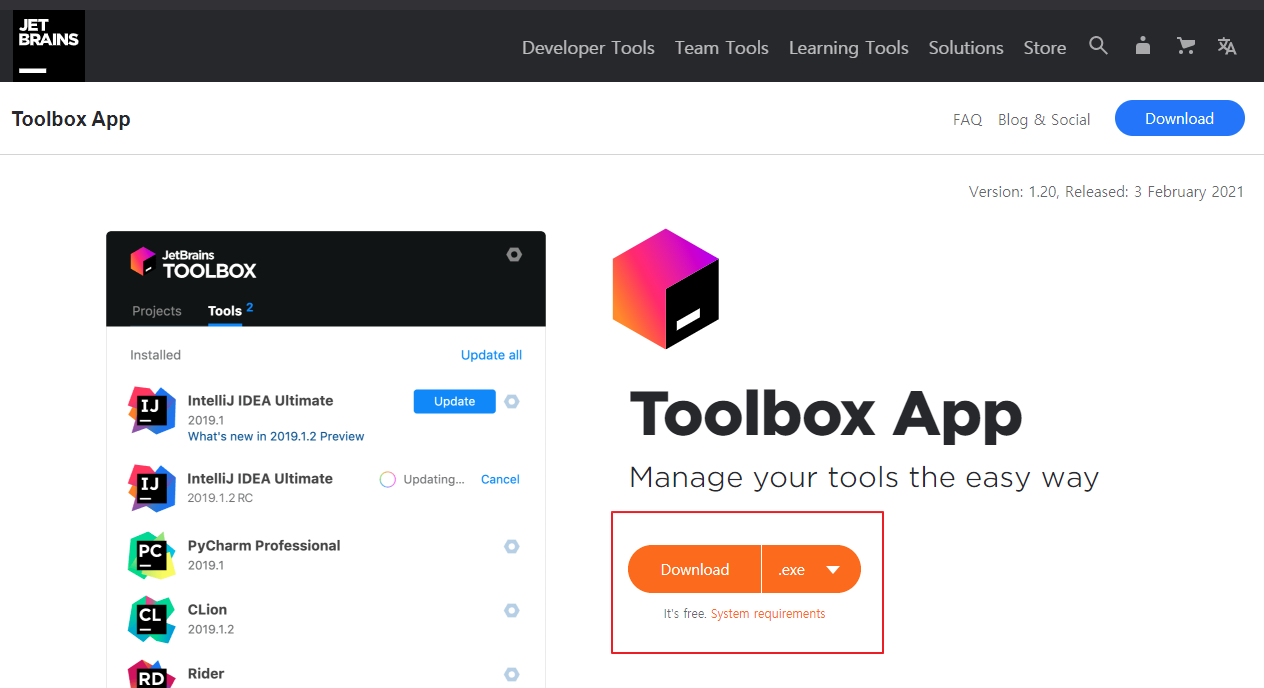Click the 2019.1.2 RC version text

pos(220,498)
